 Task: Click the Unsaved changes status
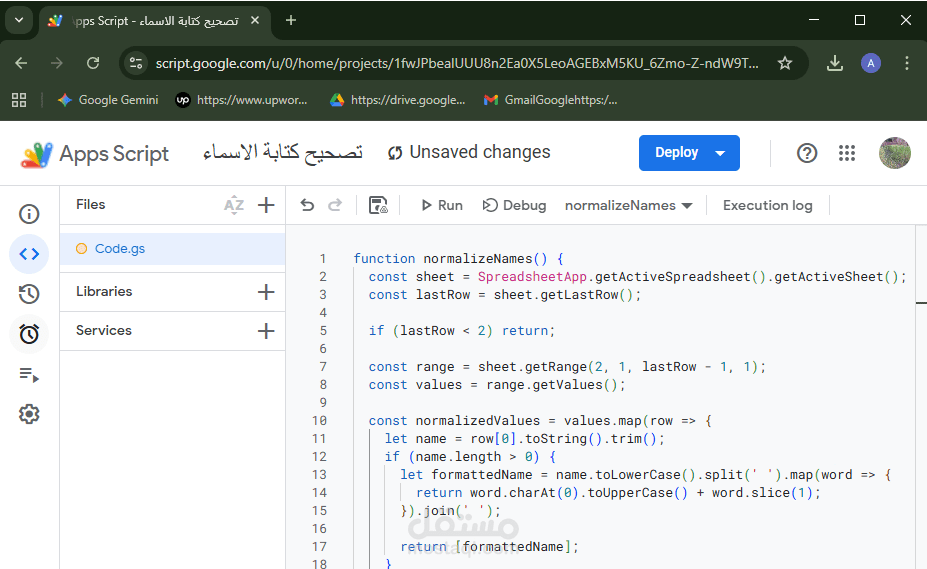coord(469,153)
